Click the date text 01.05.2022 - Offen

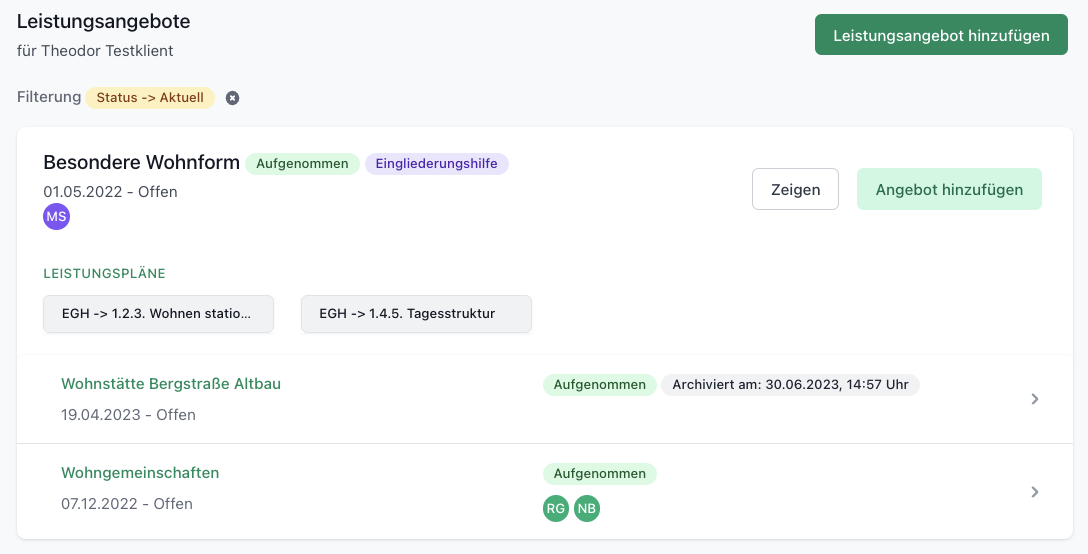110,192
